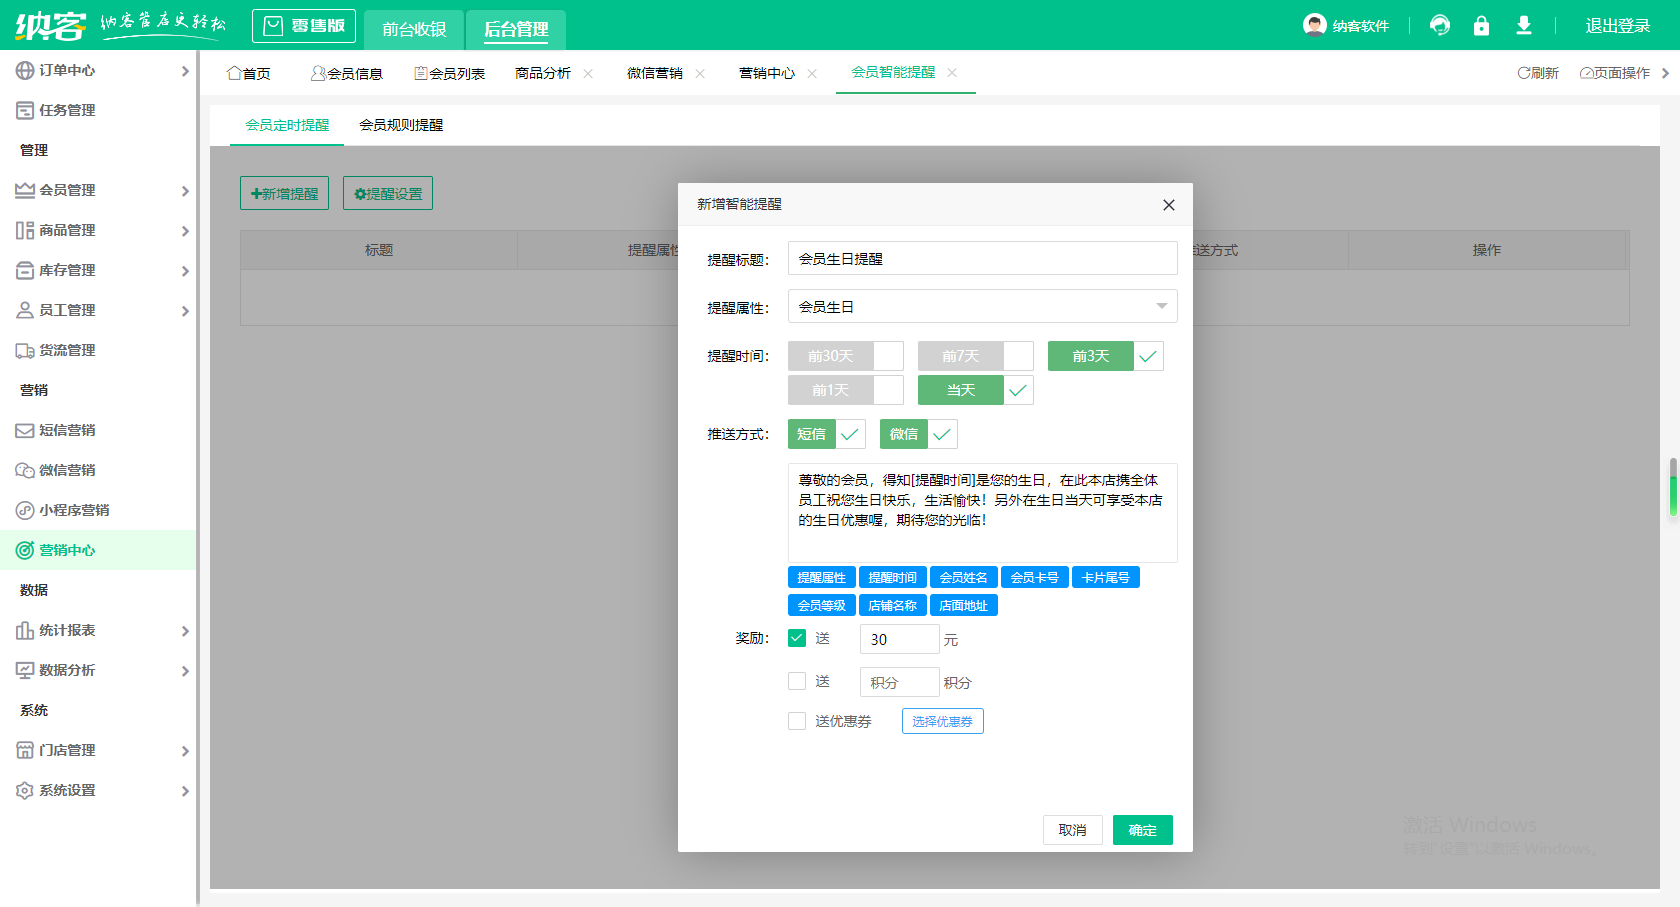1680x907 pixels.
Task: Click the 数据分析 monitor icon
Action: [25, 670]
